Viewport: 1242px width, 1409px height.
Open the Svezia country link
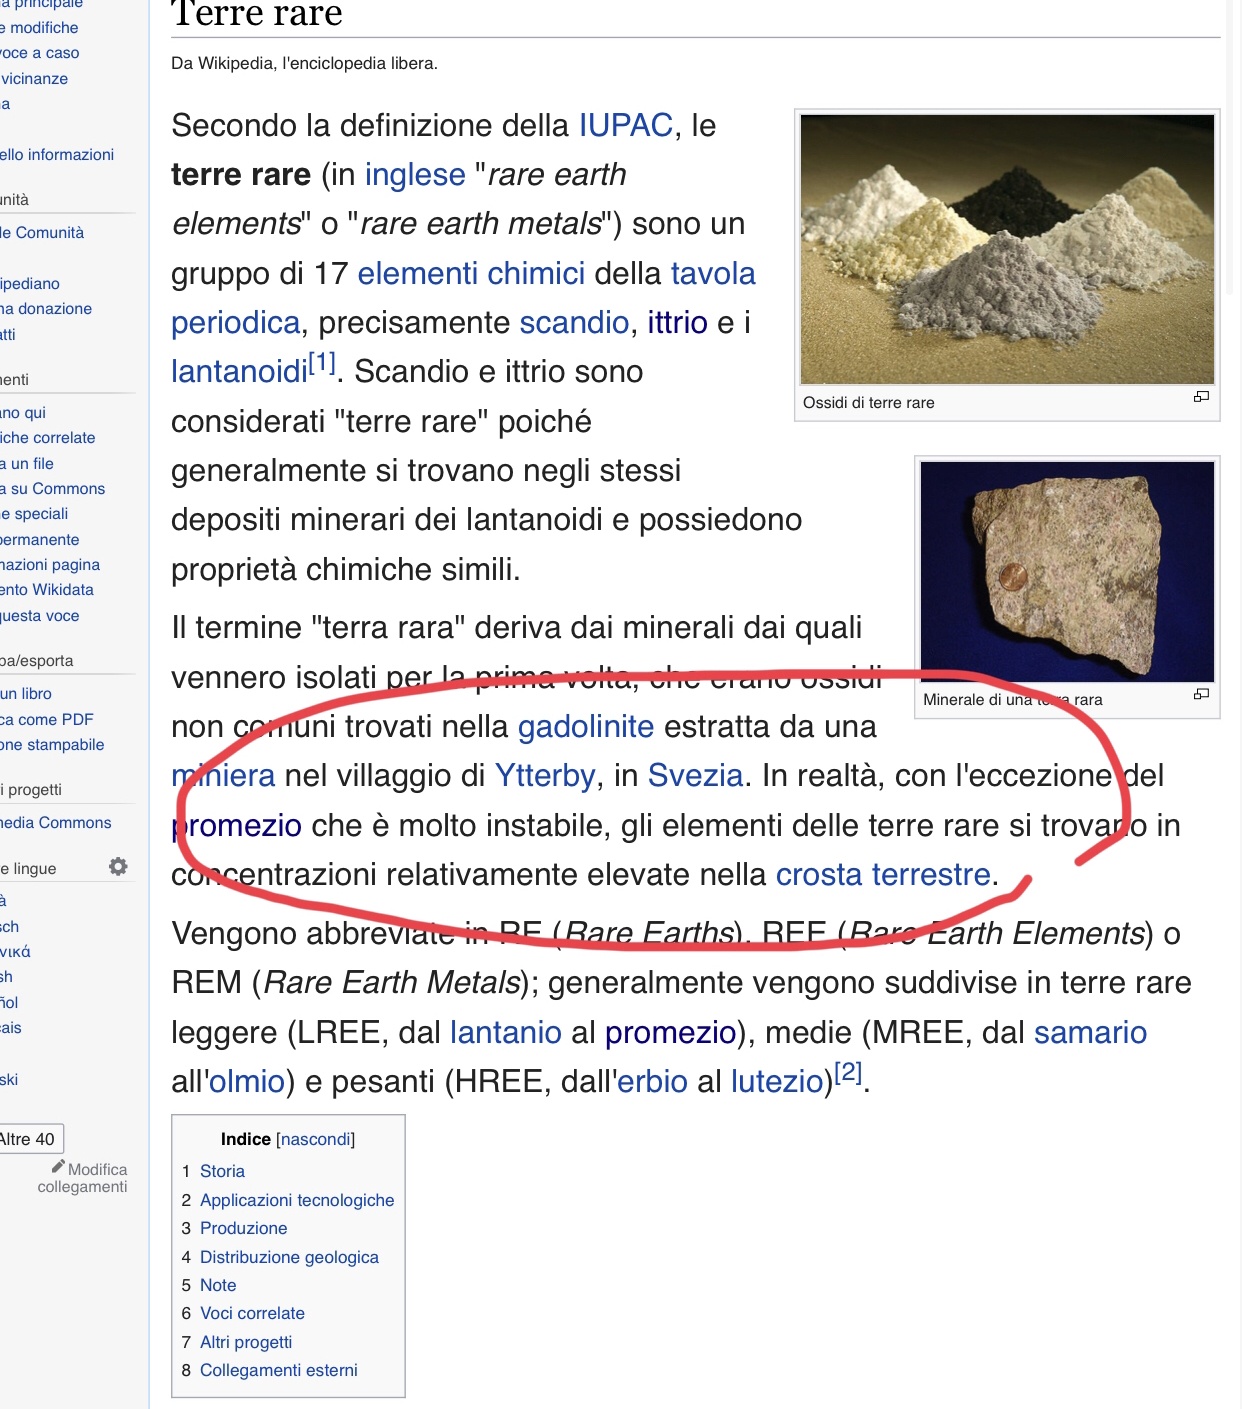[695, 776]
